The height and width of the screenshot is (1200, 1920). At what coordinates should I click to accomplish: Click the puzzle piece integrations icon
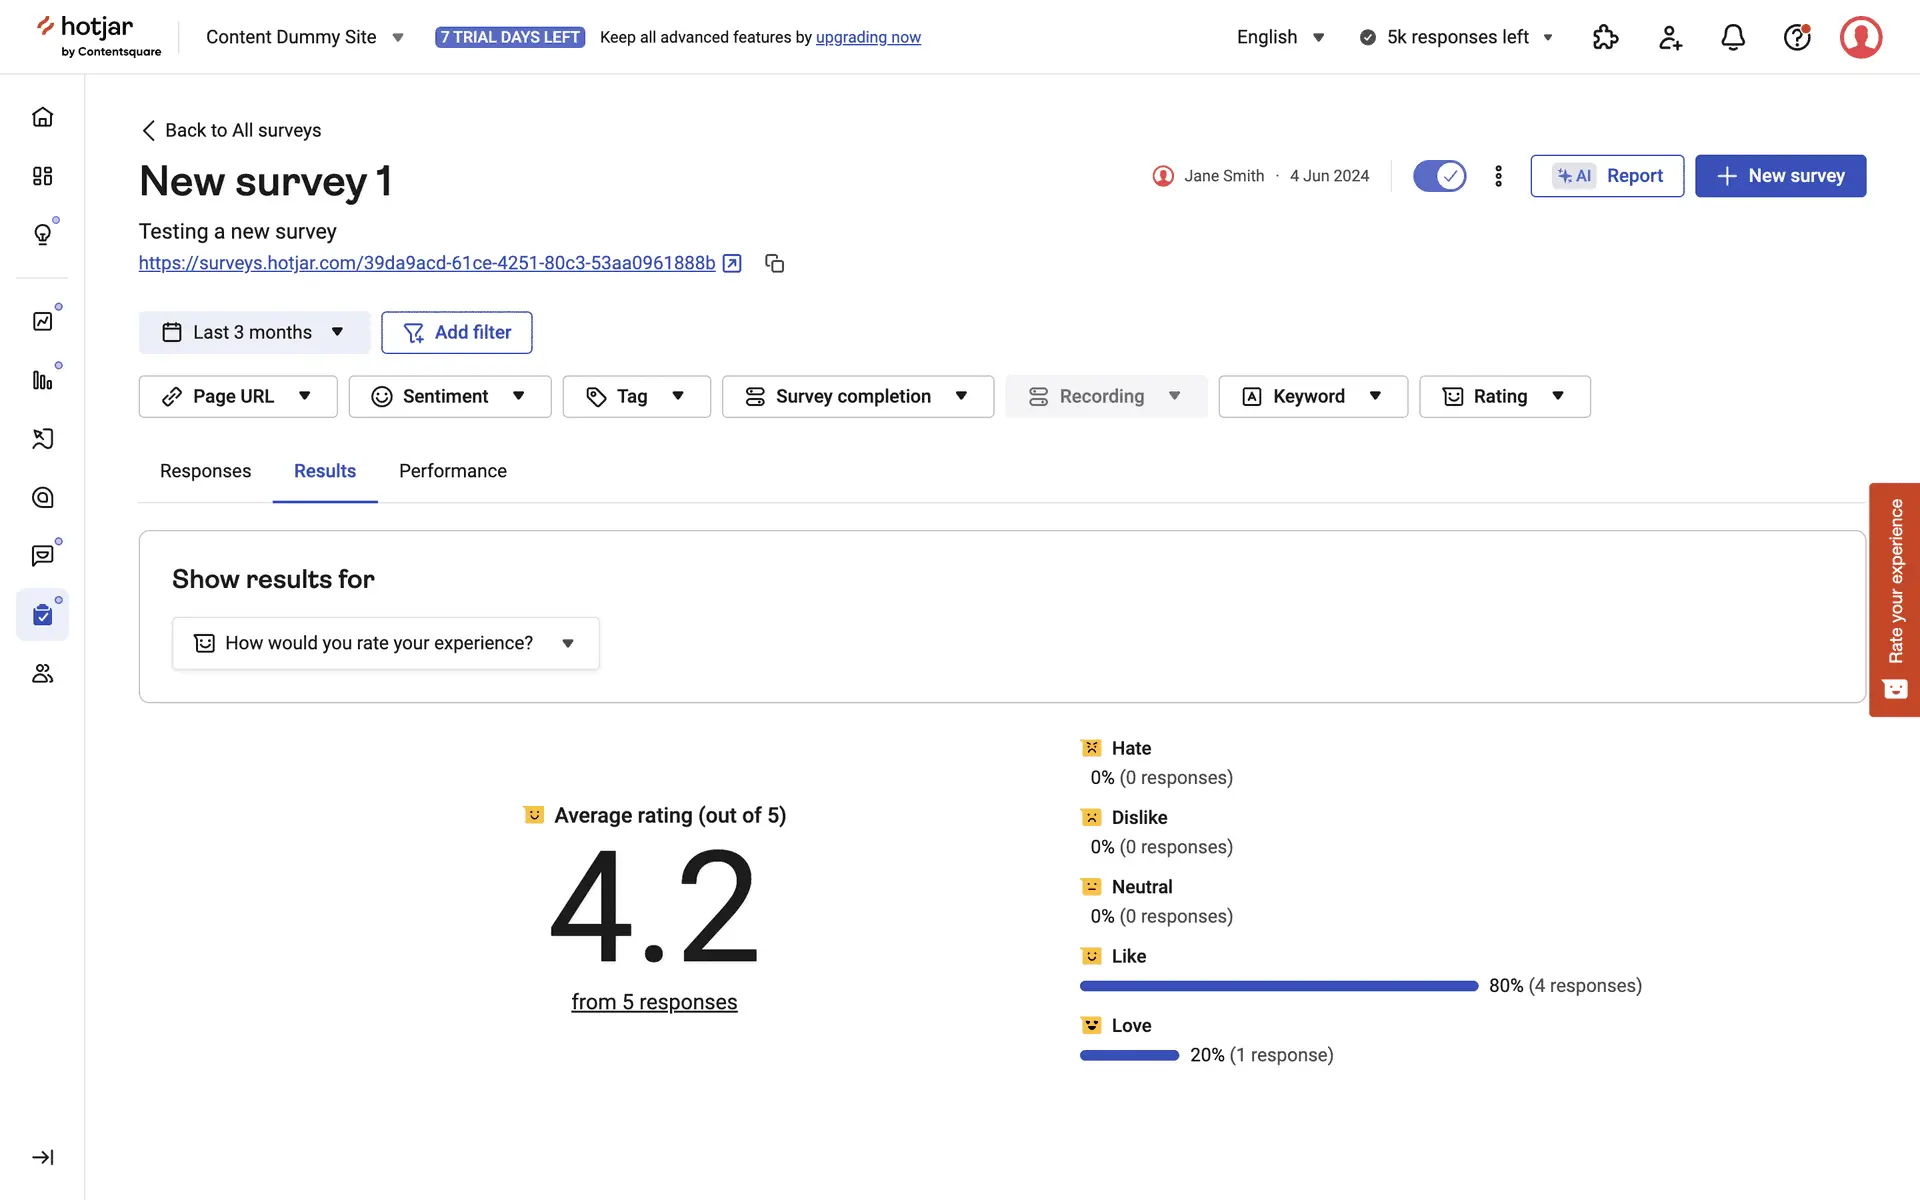tap(1605, 38)
